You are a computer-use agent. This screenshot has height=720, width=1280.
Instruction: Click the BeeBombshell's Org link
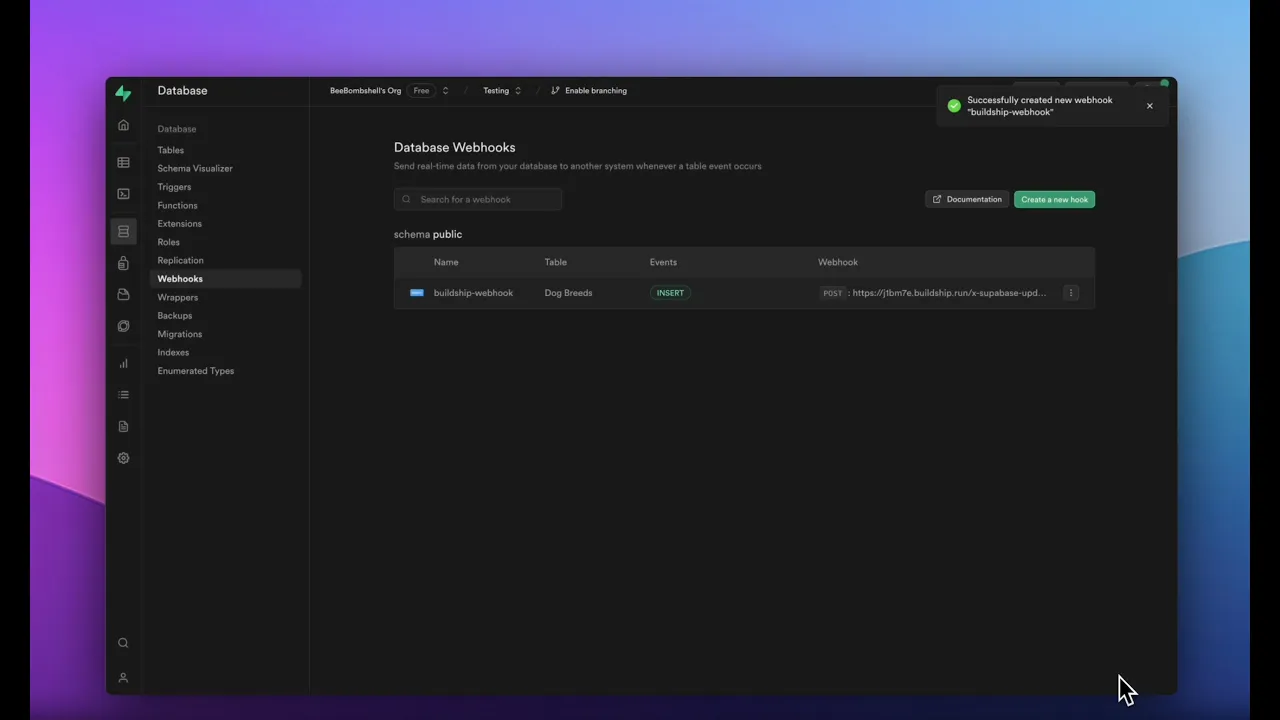coord(366,91)
